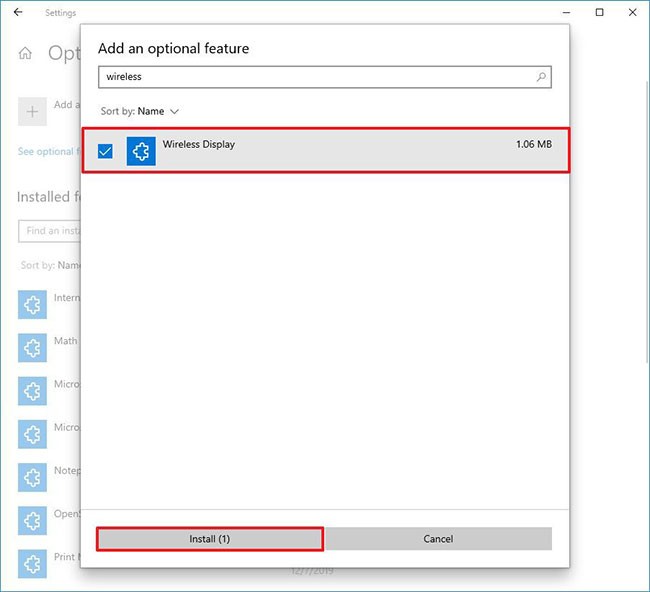This screenshot has height=592, width=650.
Task: Click the Home icon in Settings
Action: (25, 54)
